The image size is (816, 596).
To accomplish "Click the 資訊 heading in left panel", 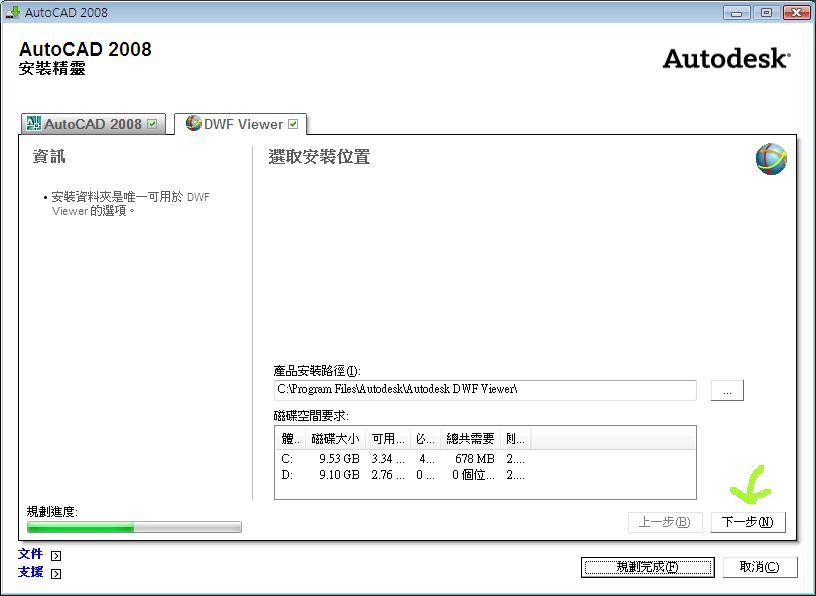I will (x=49, y=156).
